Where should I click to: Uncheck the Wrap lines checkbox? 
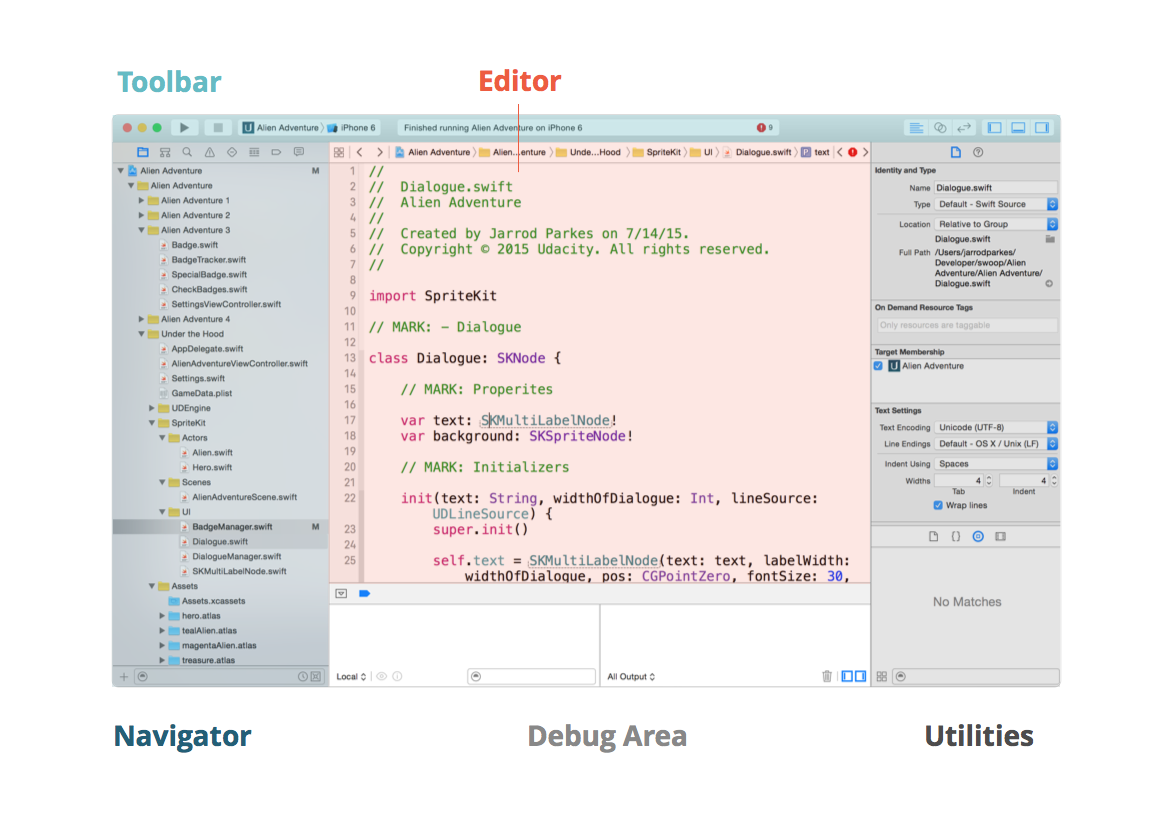click(938, 505)
